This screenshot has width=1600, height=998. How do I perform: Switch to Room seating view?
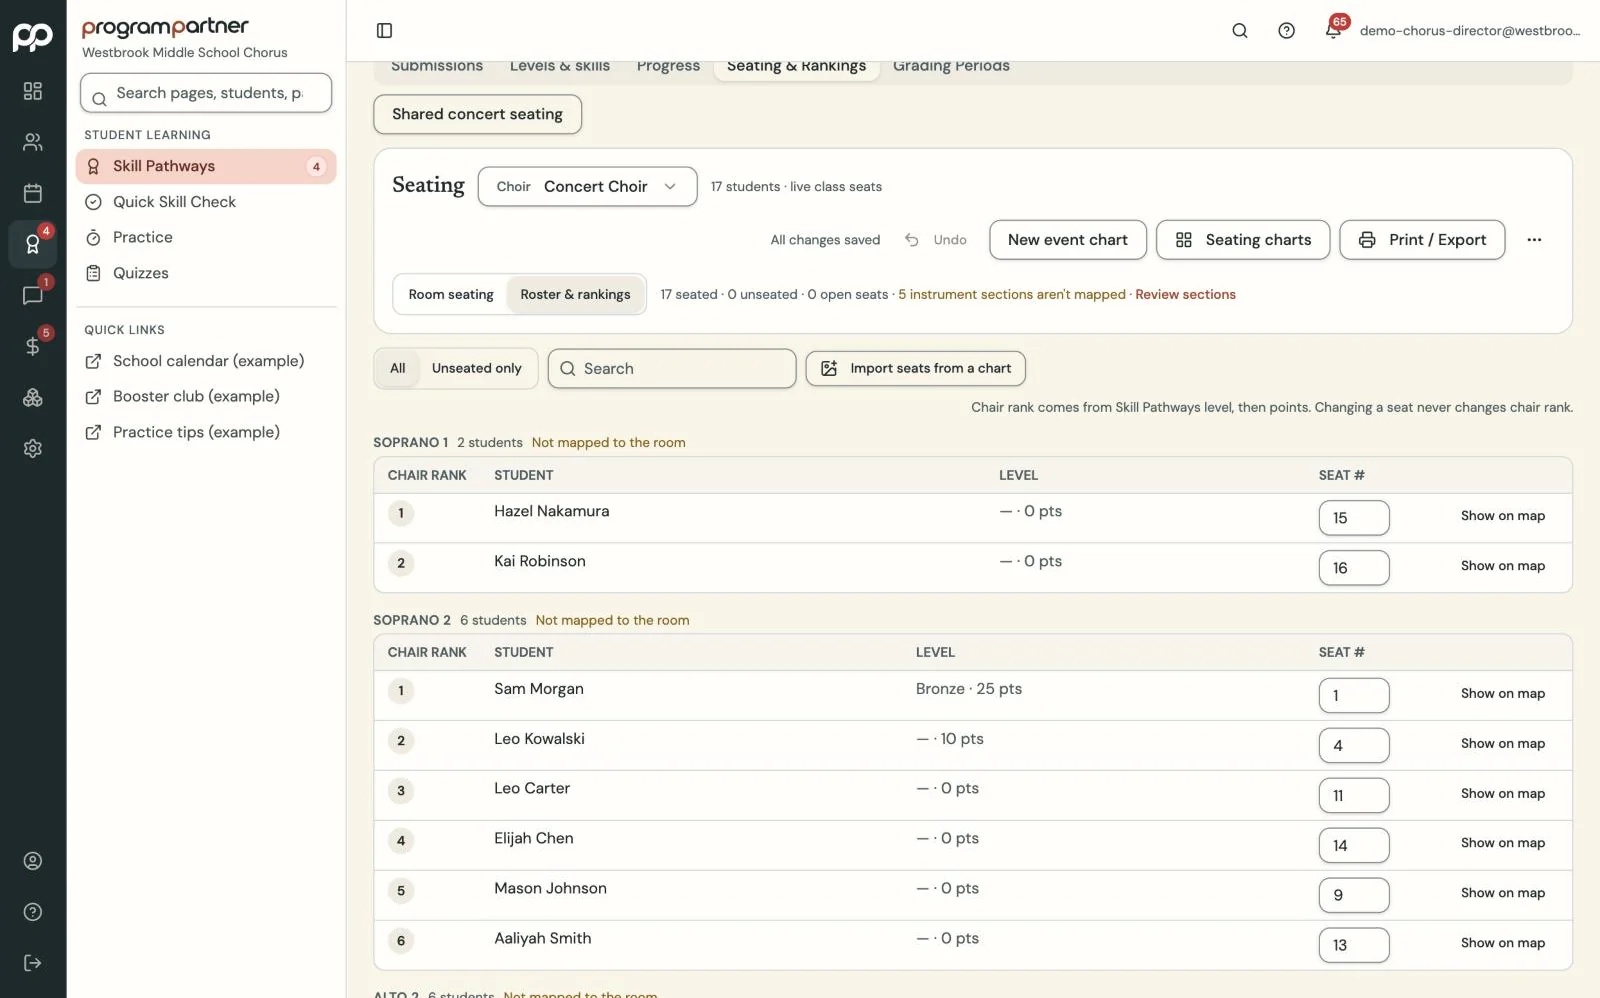click(x=451, y=294)
